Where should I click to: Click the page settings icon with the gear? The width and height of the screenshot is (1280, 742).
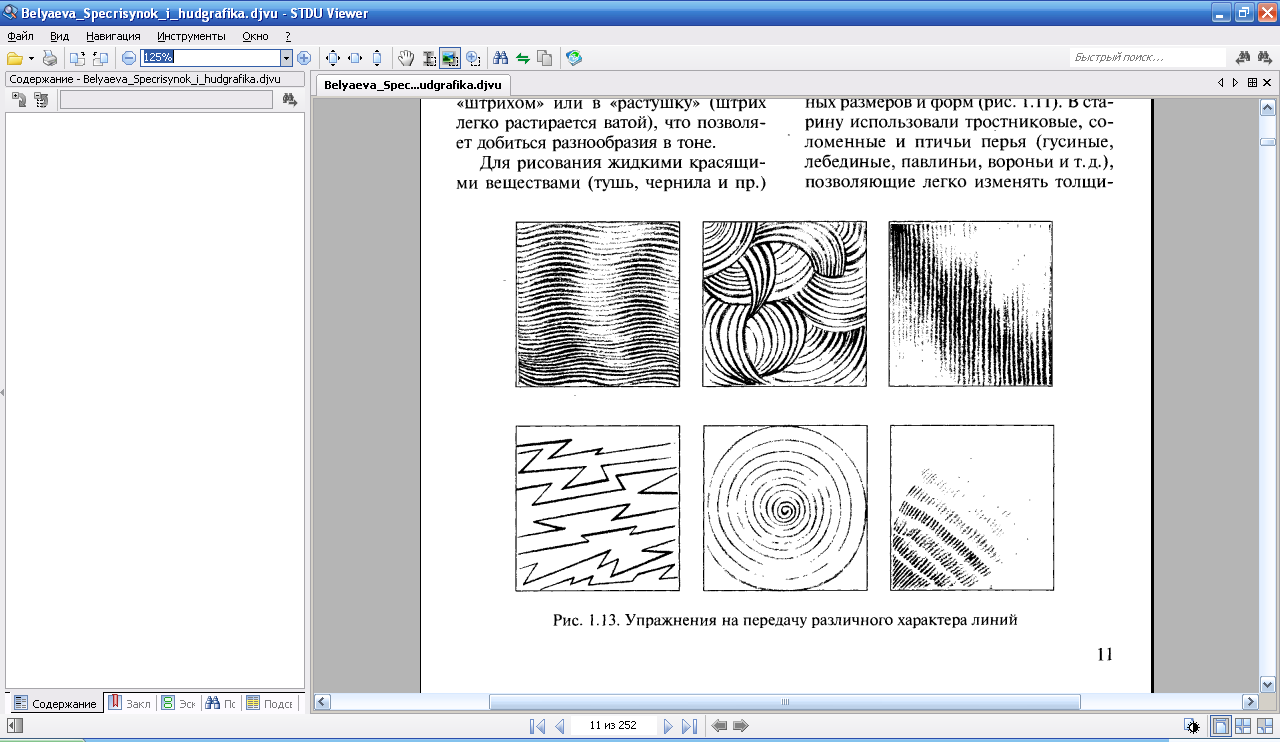[1191, 726]
